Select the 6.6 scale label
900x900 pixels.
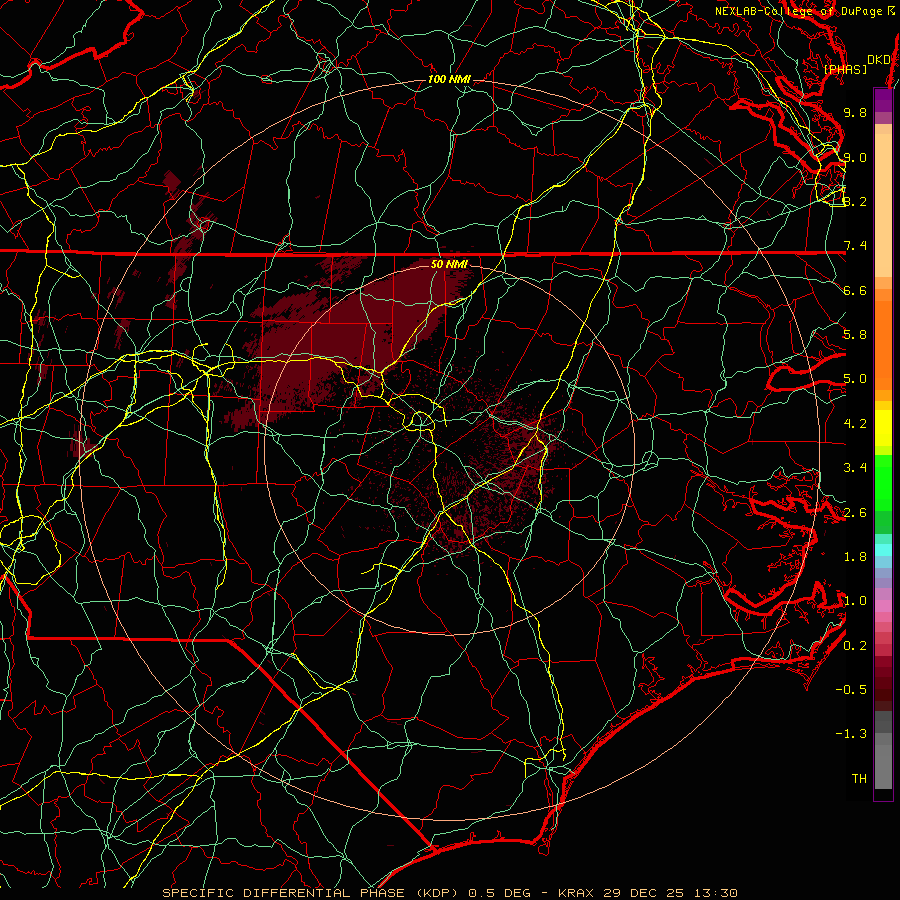pyautogui.click(x=855, y=290)
